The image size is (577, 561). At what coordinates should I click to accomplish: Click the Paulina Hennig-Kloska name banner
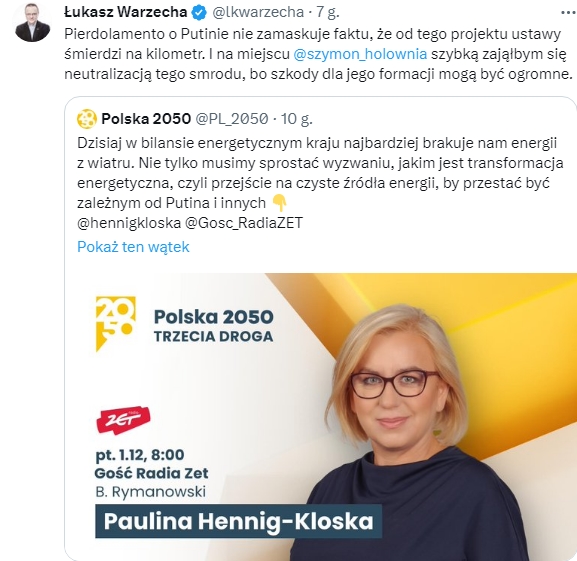[x=238, y=521]
